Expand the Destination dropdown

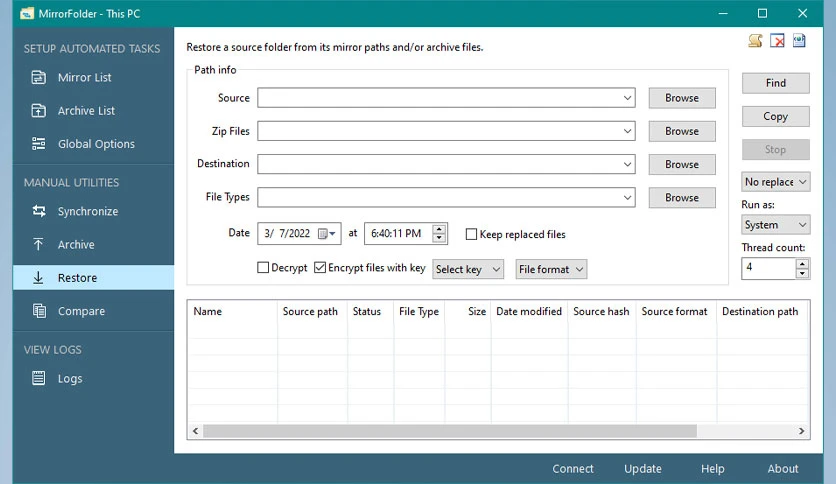[x=627, y=164]
